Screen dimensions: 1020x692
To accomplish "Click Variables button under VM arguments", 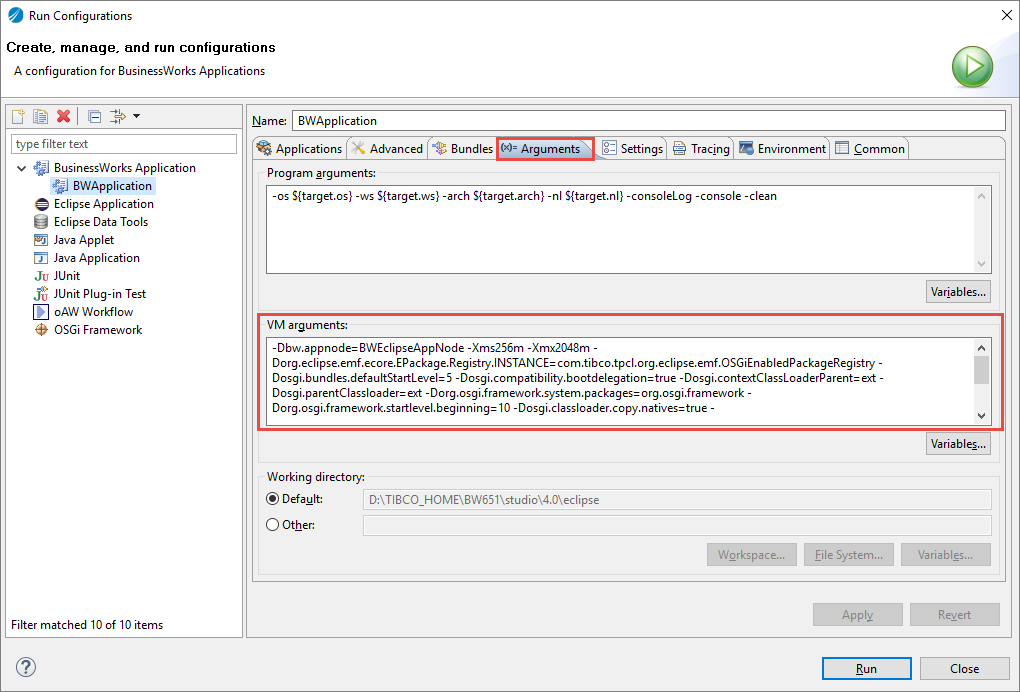I will click(958, 444).
